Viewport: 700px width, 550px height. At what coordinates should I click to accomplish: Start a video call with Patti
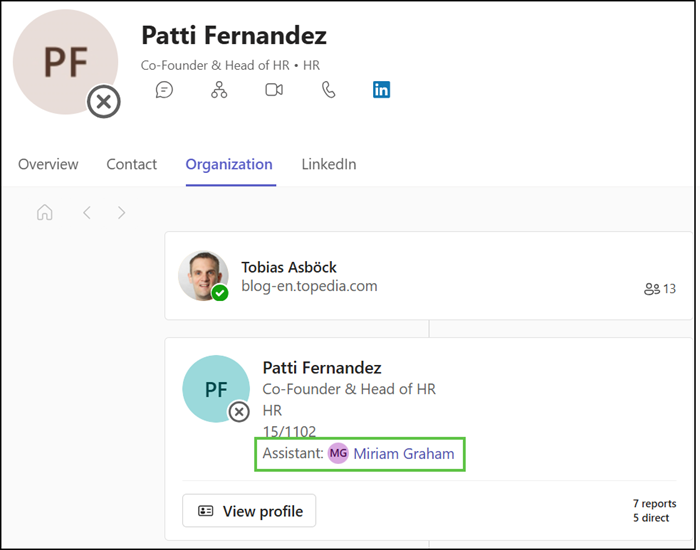(274, 90)
